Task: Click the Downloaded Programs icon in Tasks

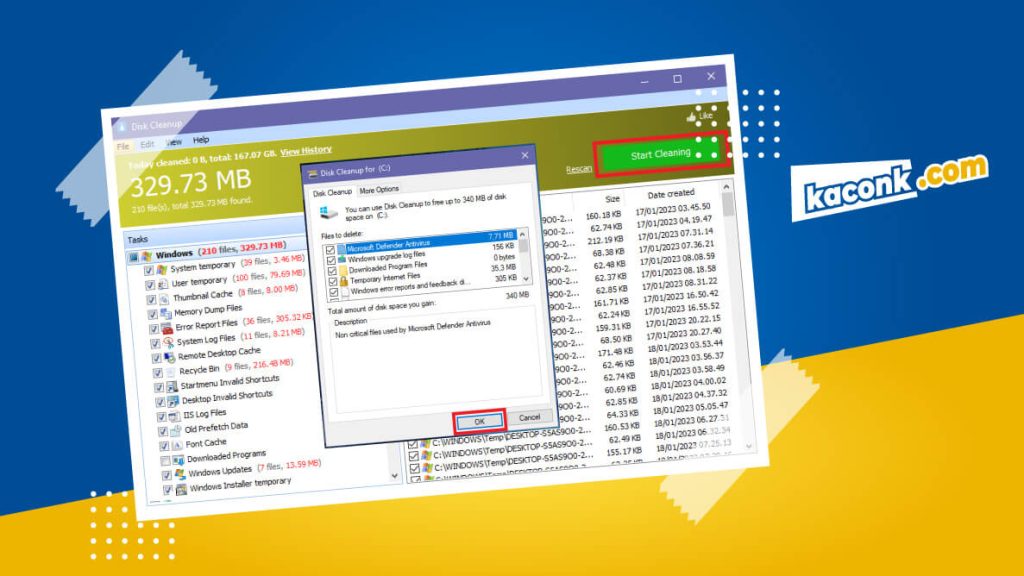Action: [x=178, y=460]
